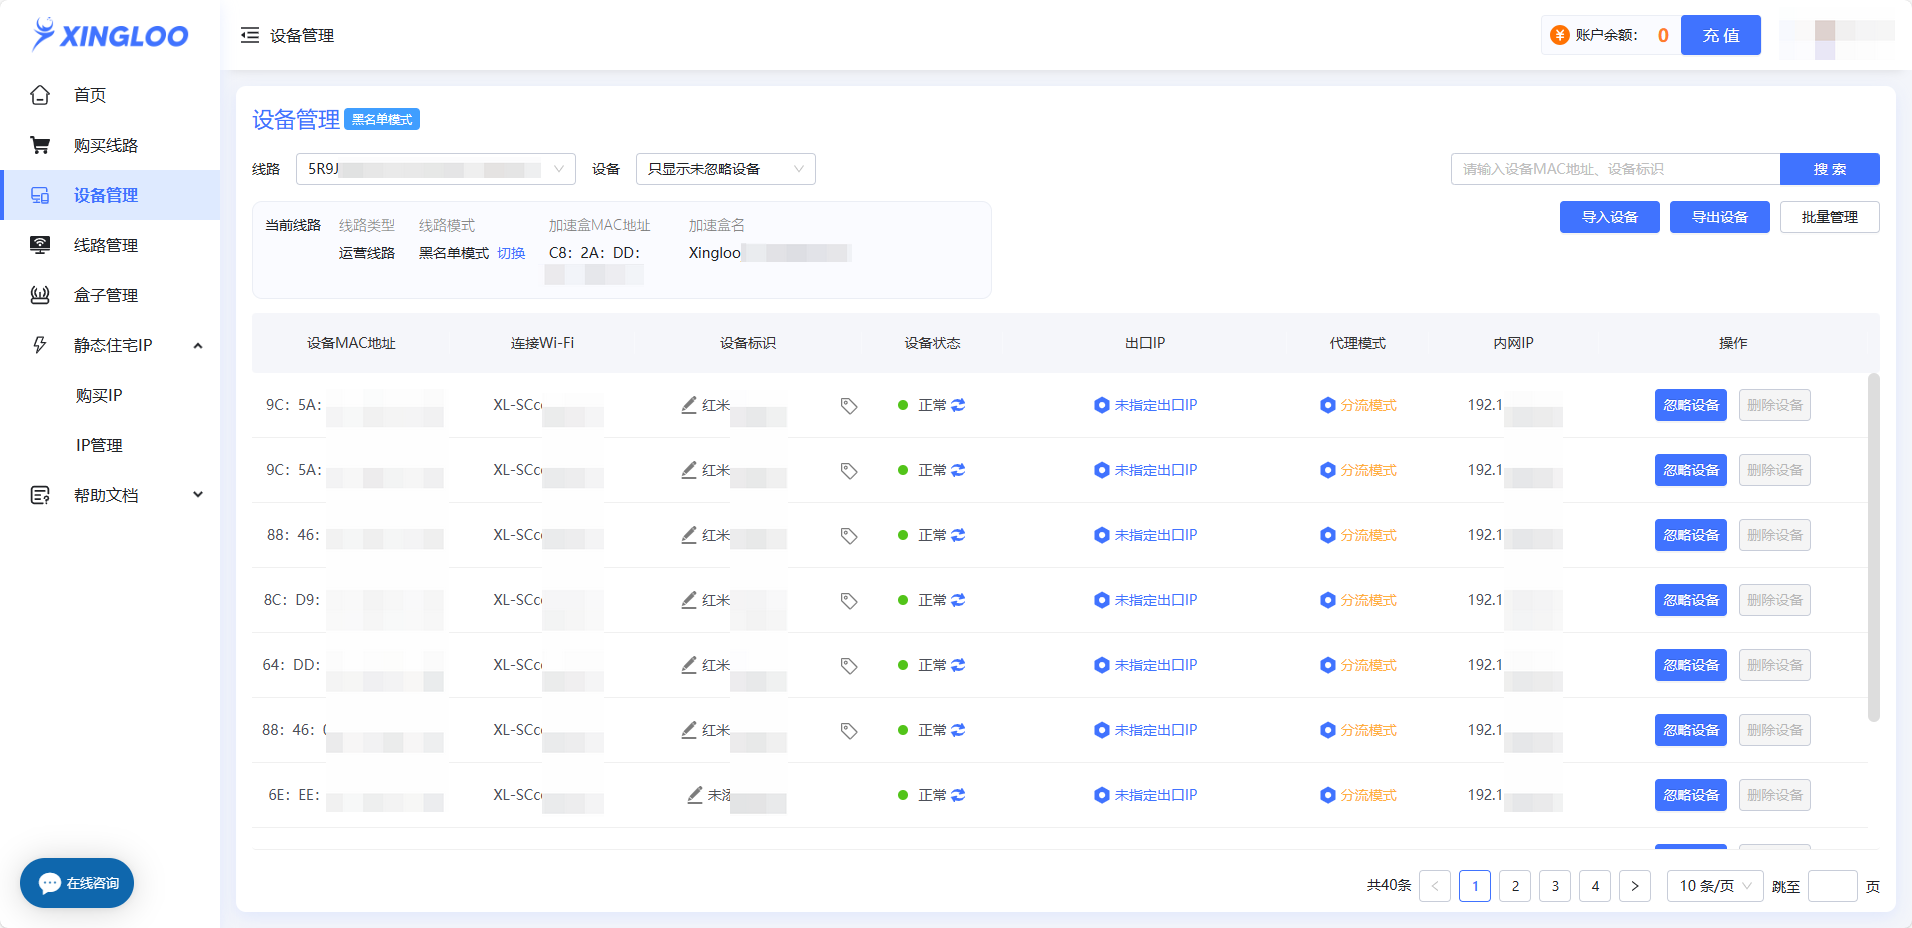Click 忽略设备 in first 9C:5A row
Screen dimensions: 1912x928
tap(1691, 405)
